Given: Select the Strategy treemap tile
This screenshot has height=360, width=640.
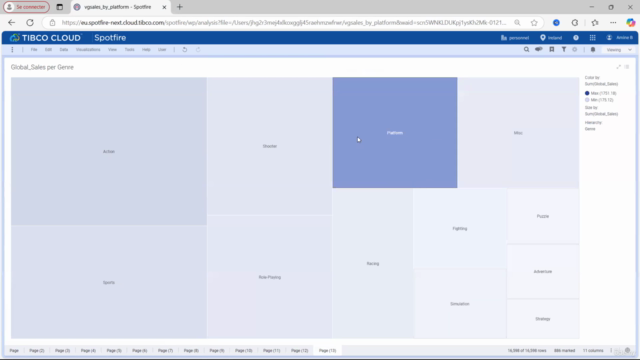Looking at the screenshot, I should point(543,319).
